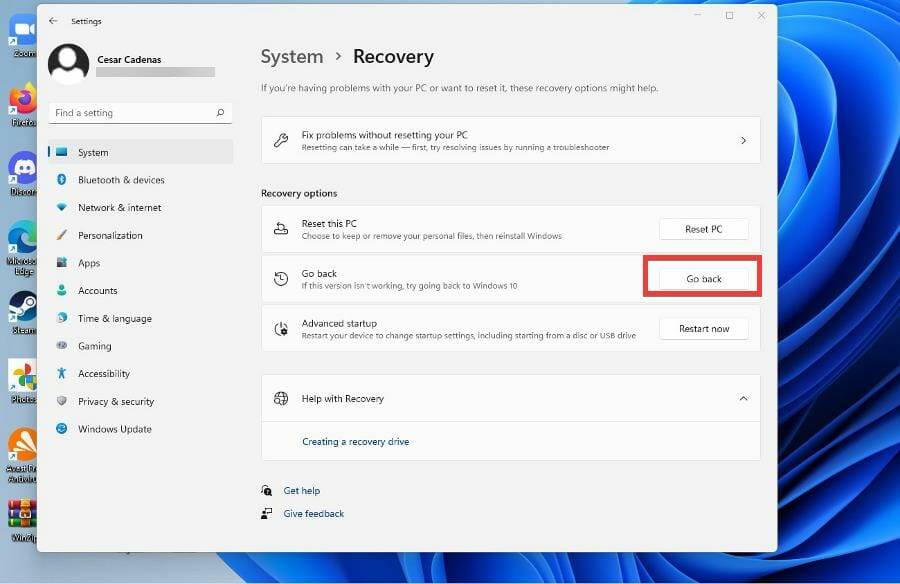Open Personalization settings
Screen dimensions: 900x584
click(141, 235)
